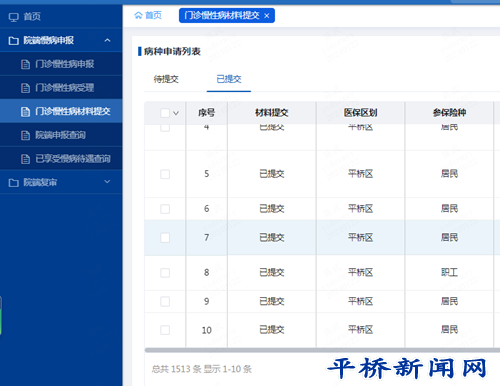Click the monitor icon beside 首页 in sidebar
Viewport: 500px width, 386px height.
14,17
